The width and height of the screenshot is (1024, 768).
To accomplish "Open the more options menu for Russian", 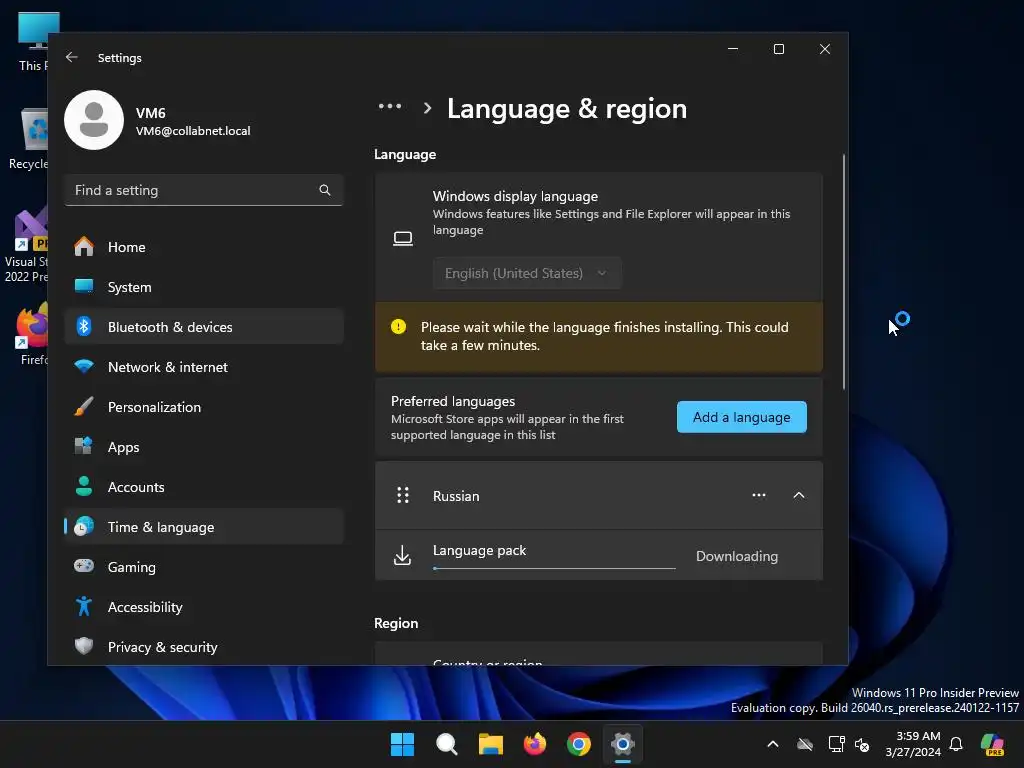I will pyautogui.click(x=759, y=495).
